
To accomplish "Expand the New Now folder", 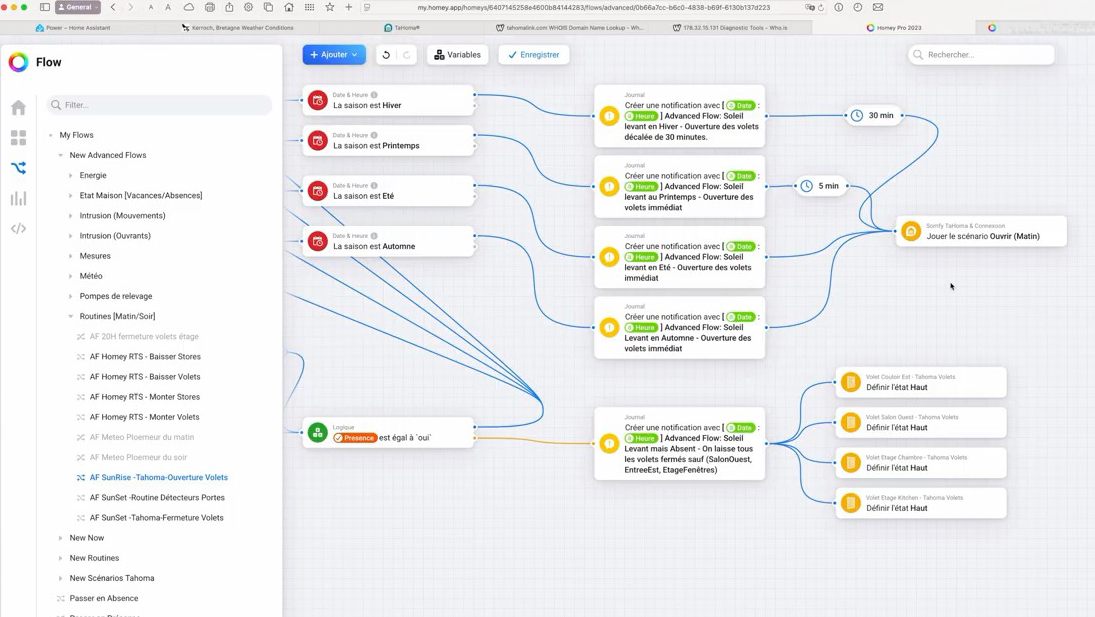I will point(61,538).
